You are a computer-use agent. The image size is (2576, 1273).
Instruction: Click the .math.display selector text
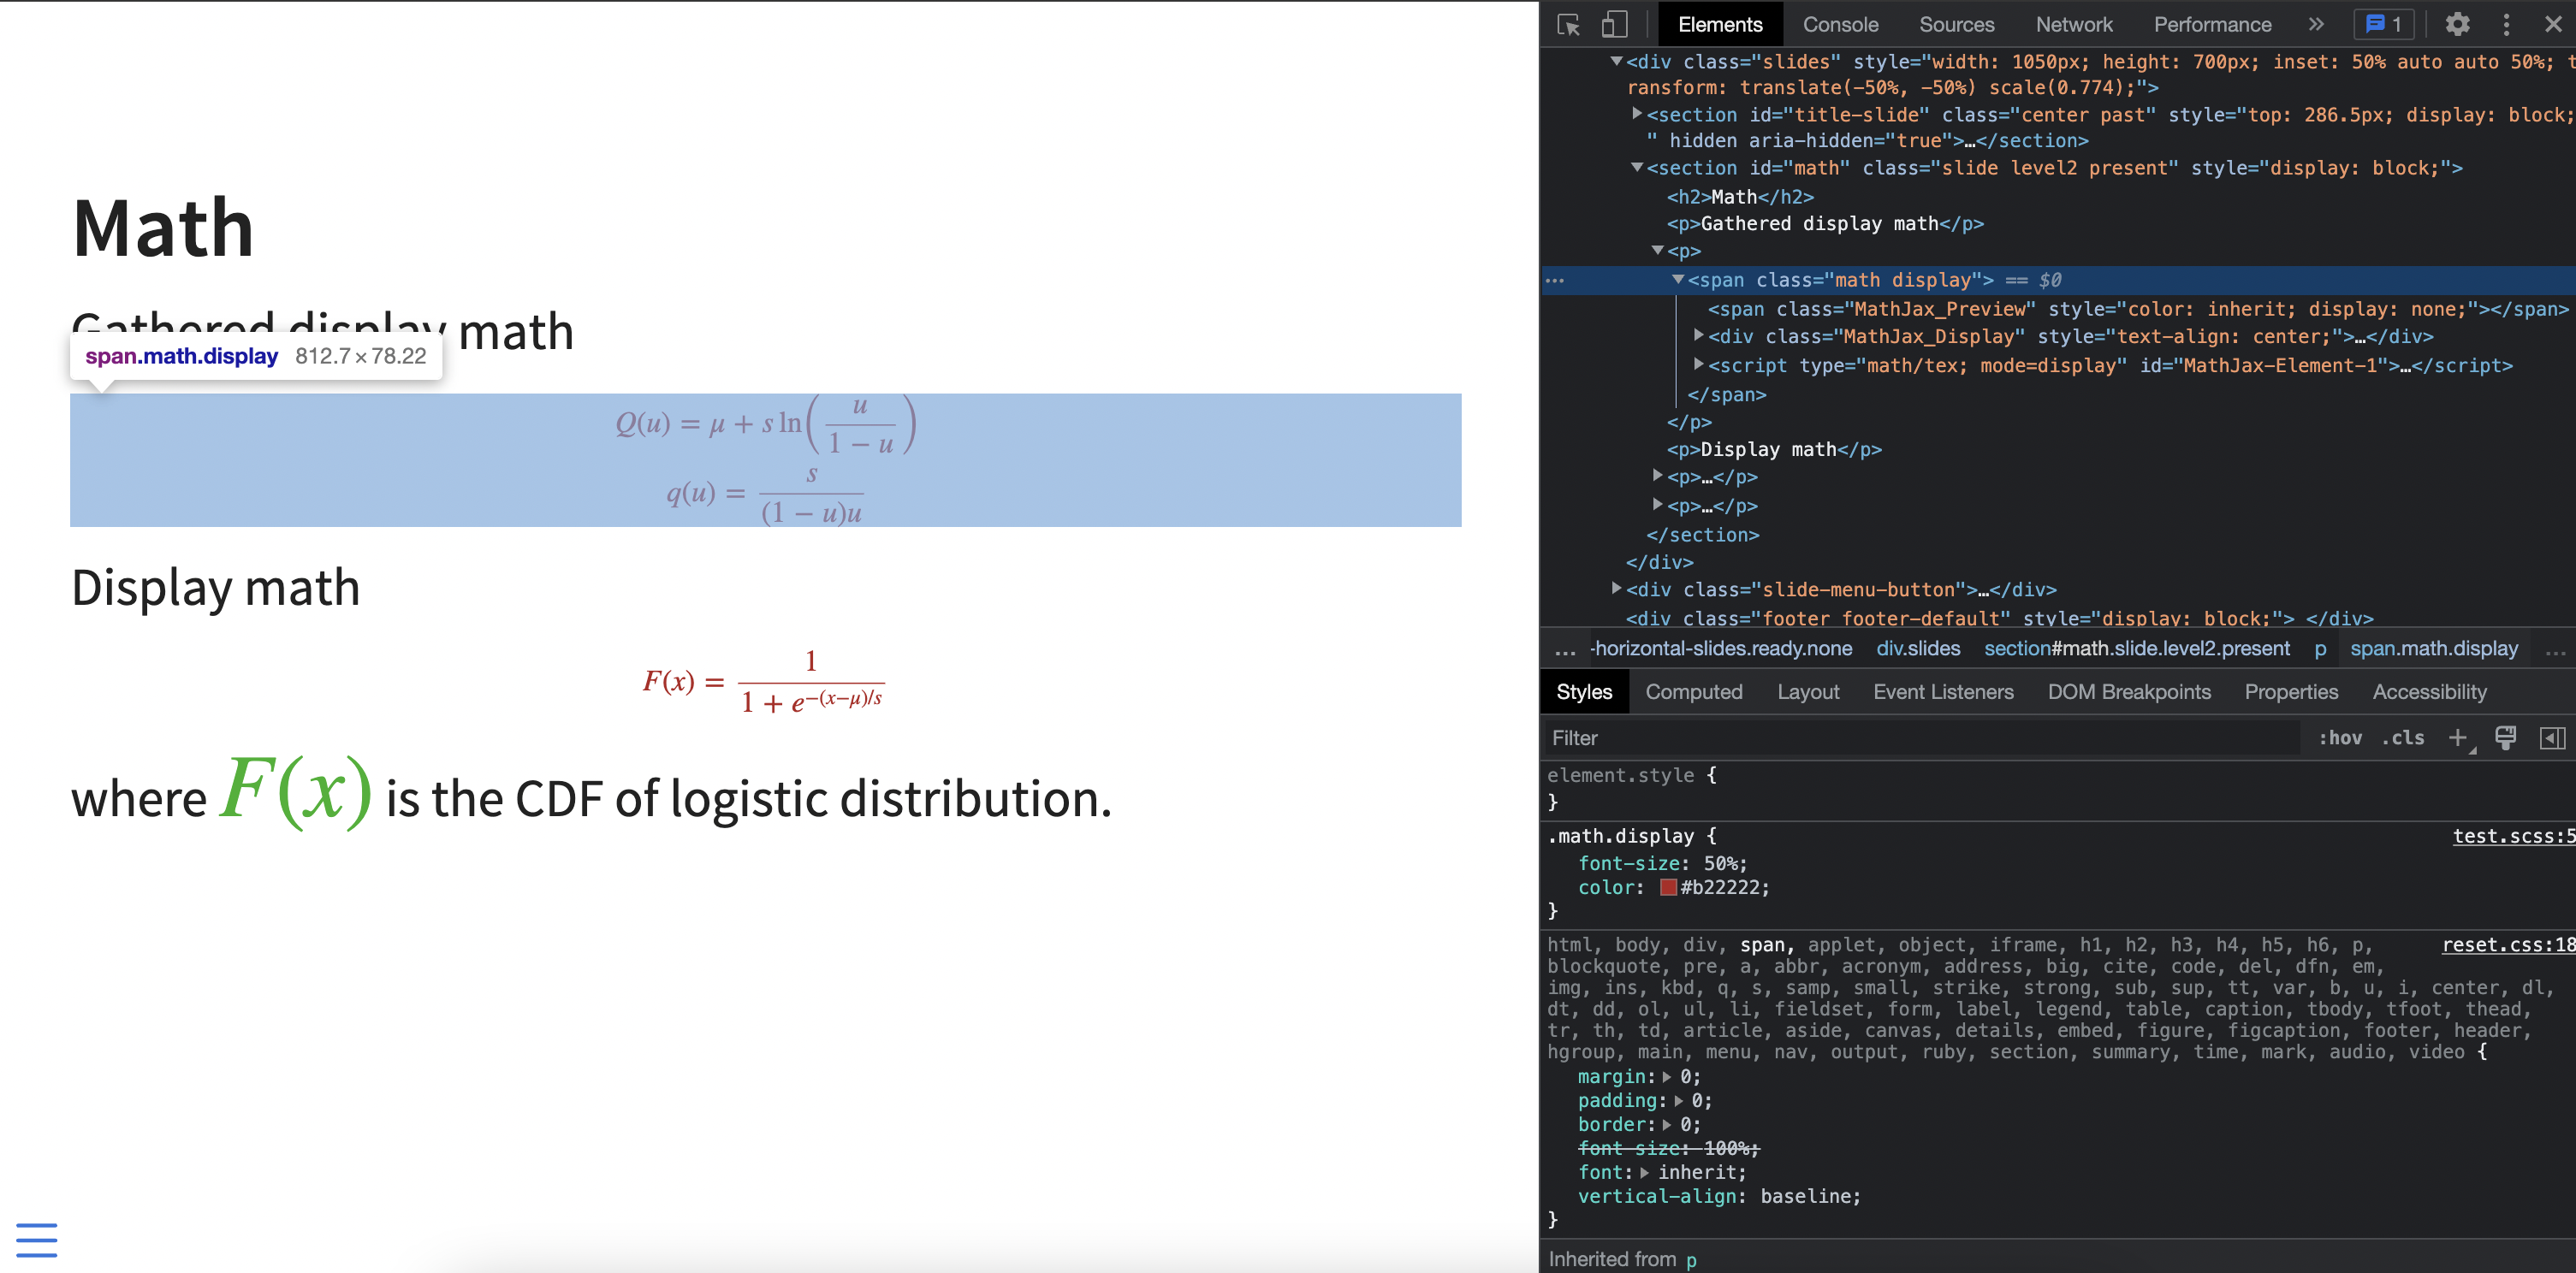pos(1620,836)
